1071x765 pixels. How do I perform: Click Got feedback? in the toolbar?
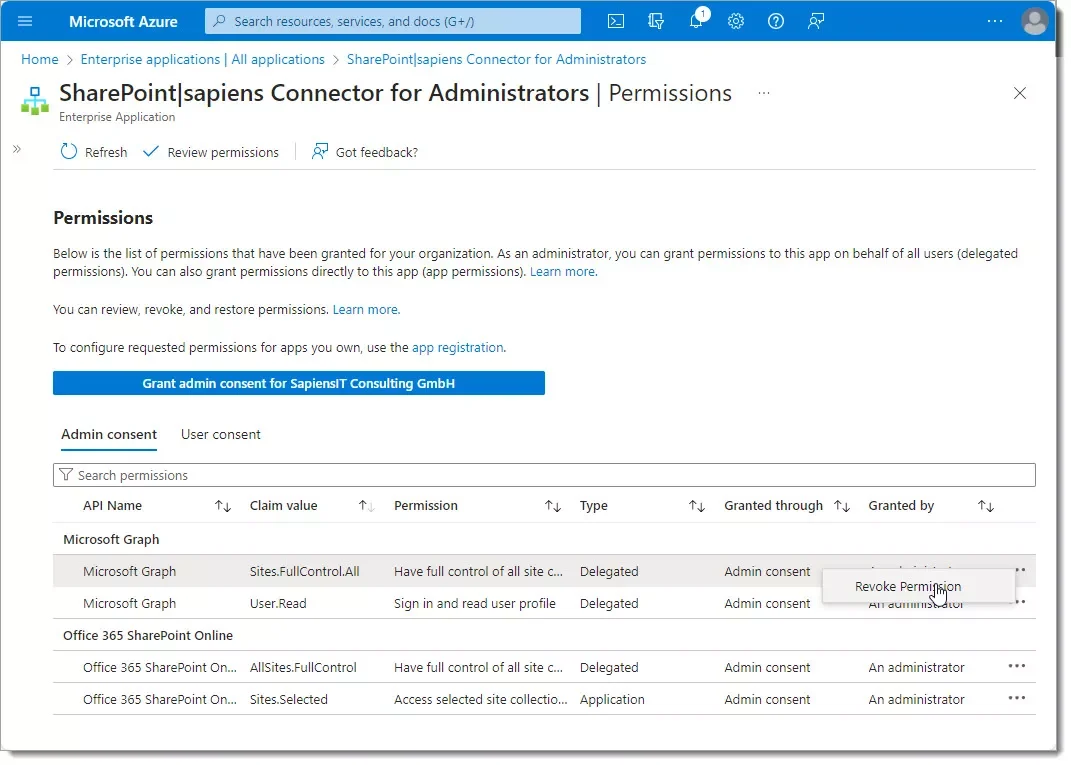[x=364, y=152]
